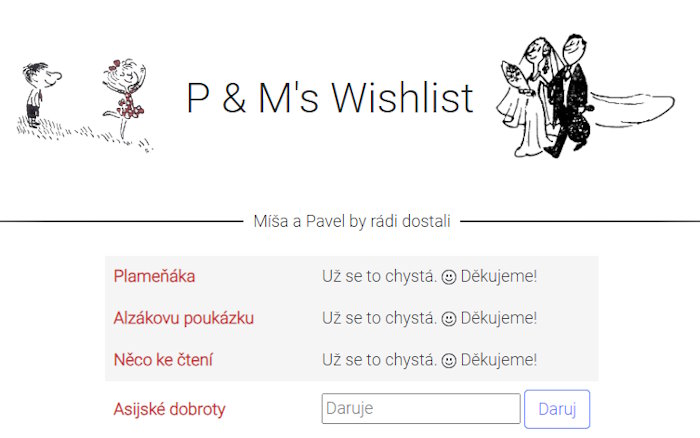The image size is (700, 438).
Task: Click the dancing girl with red dress
Action: [125, 97]
